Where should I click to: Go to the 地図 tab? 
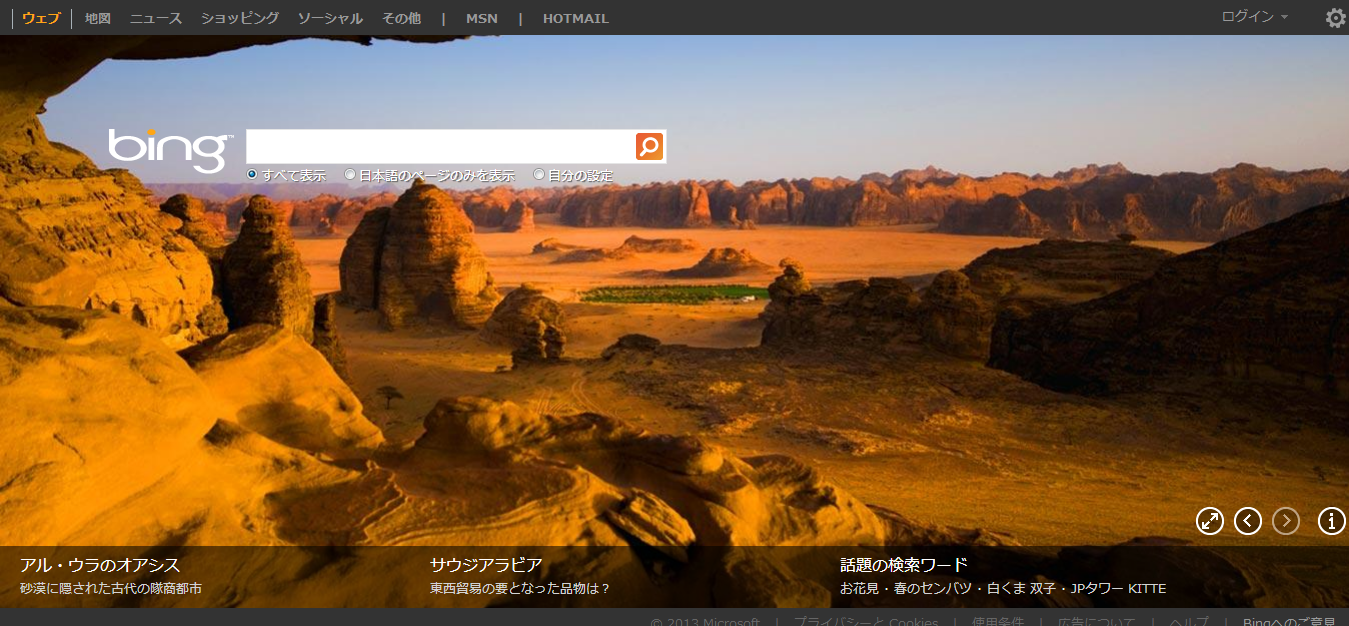click(98, 18)
